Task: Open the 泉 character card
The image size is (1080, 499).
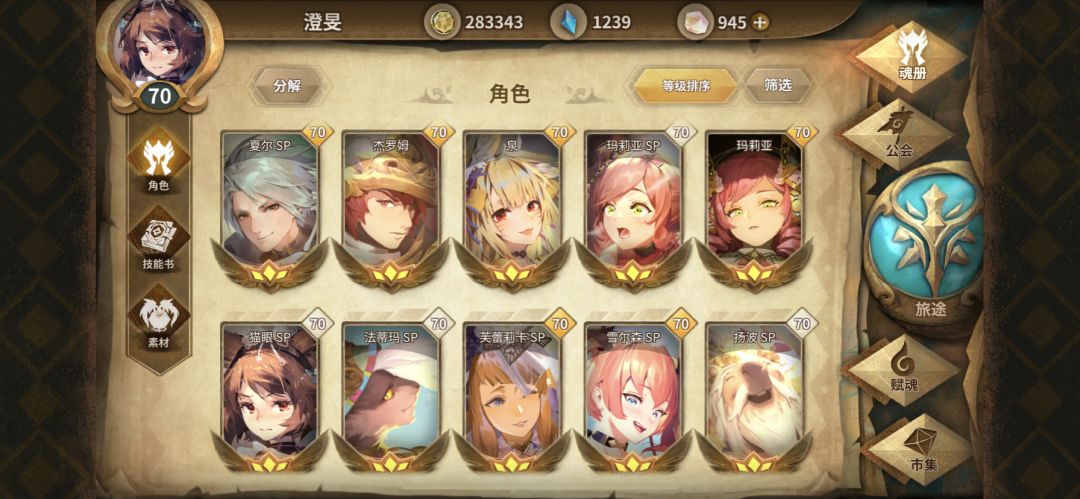Action: click(x=512, y=207)
